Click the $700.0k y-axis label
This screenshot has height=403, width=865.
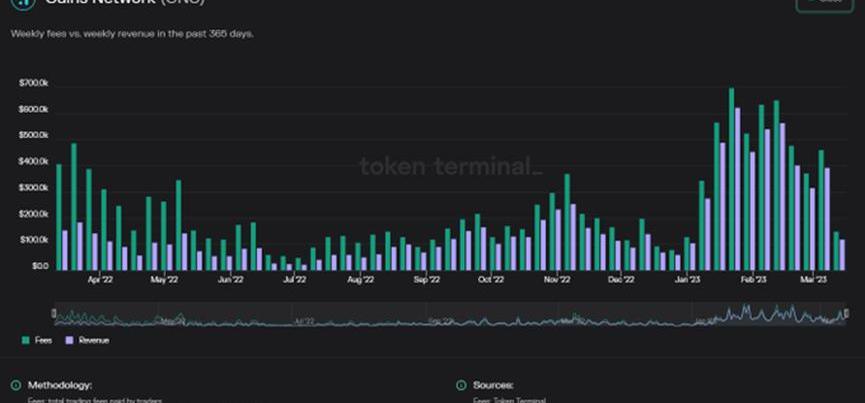click(x=33, y=83)
